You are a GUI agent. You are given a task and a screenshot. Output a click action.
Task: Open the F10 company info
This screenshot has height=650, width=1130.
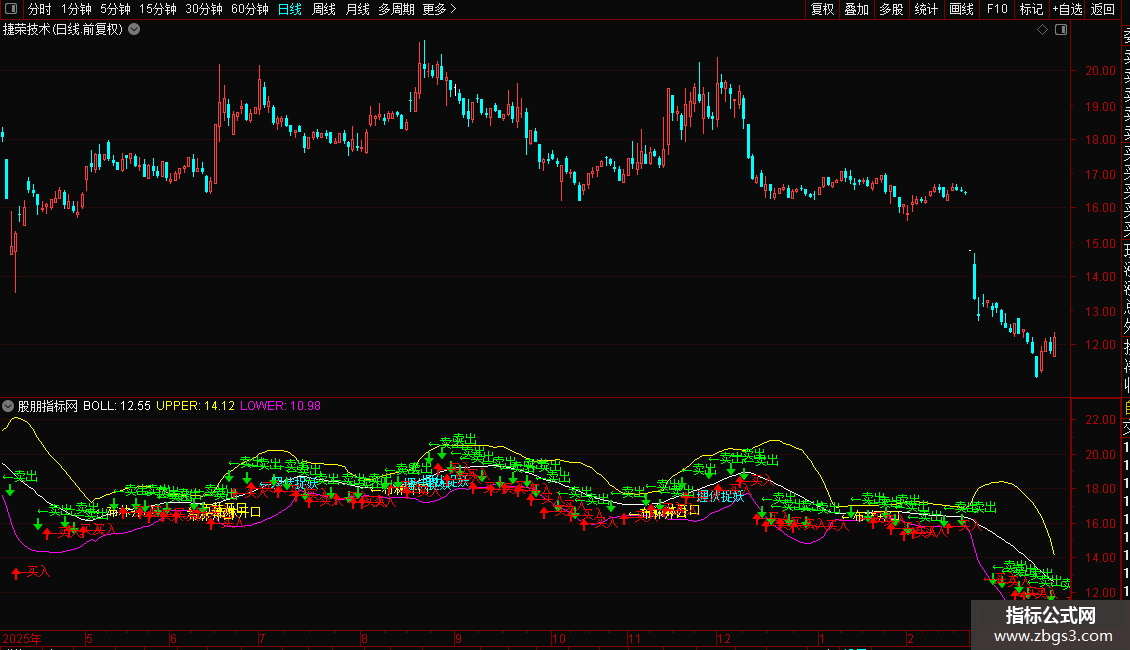tap(997, 9)
